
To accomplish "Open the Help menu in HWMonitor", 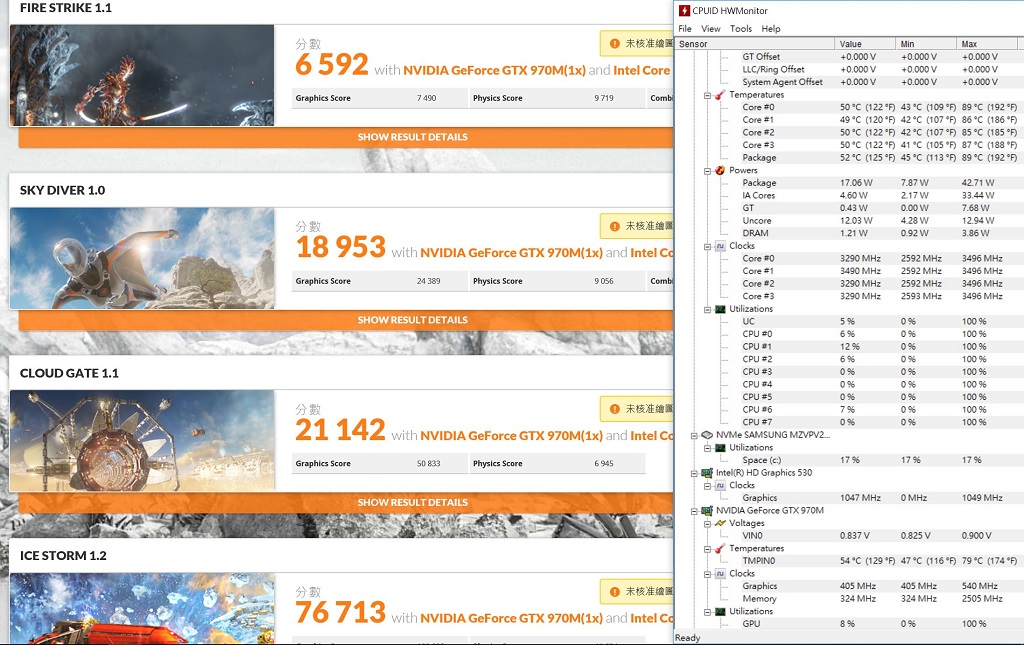I will pos(771,29).
